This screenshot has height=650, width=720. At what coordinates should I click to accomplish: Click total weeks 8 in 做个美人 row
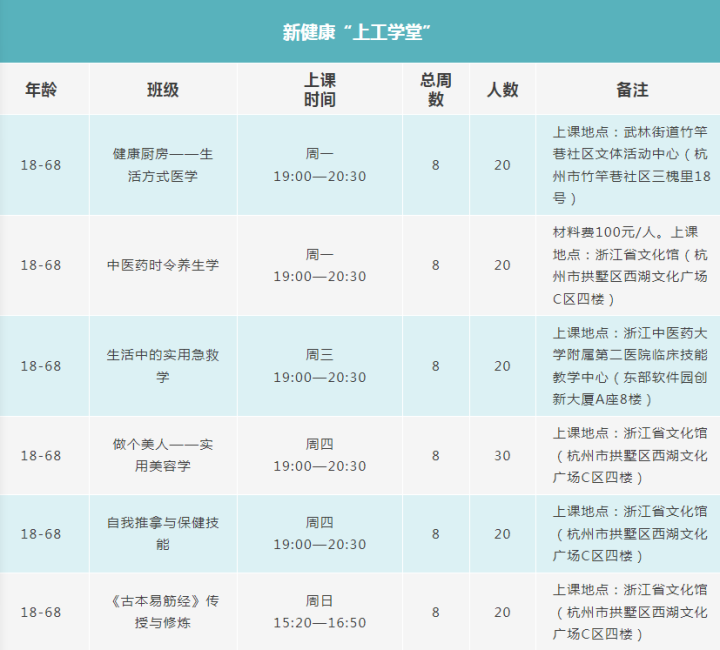click(435, 456)
